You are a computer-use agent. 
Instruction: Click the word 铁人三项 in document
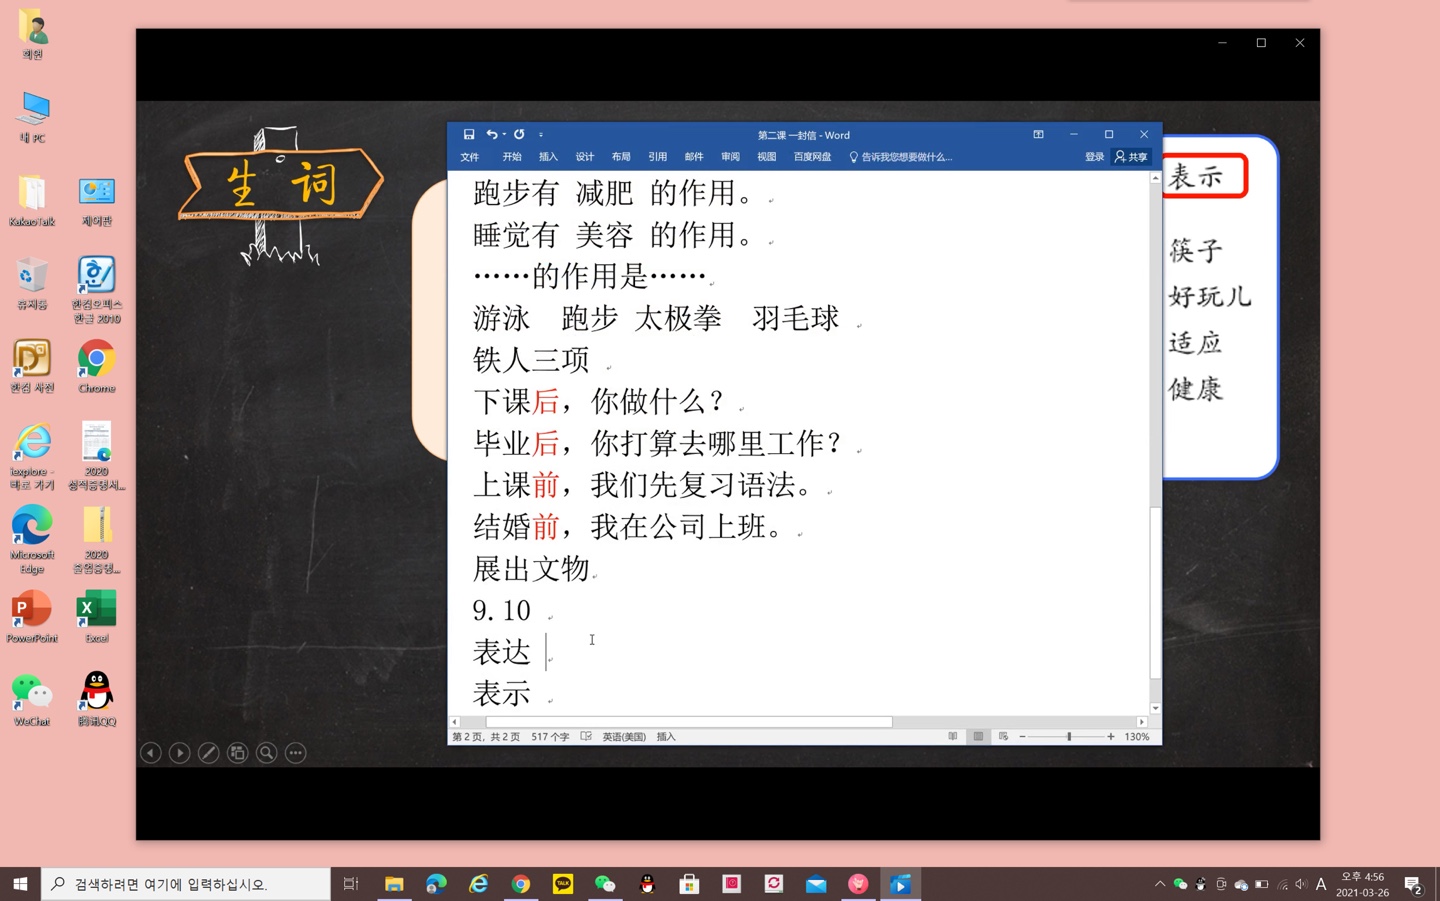(x=531, y=360)
